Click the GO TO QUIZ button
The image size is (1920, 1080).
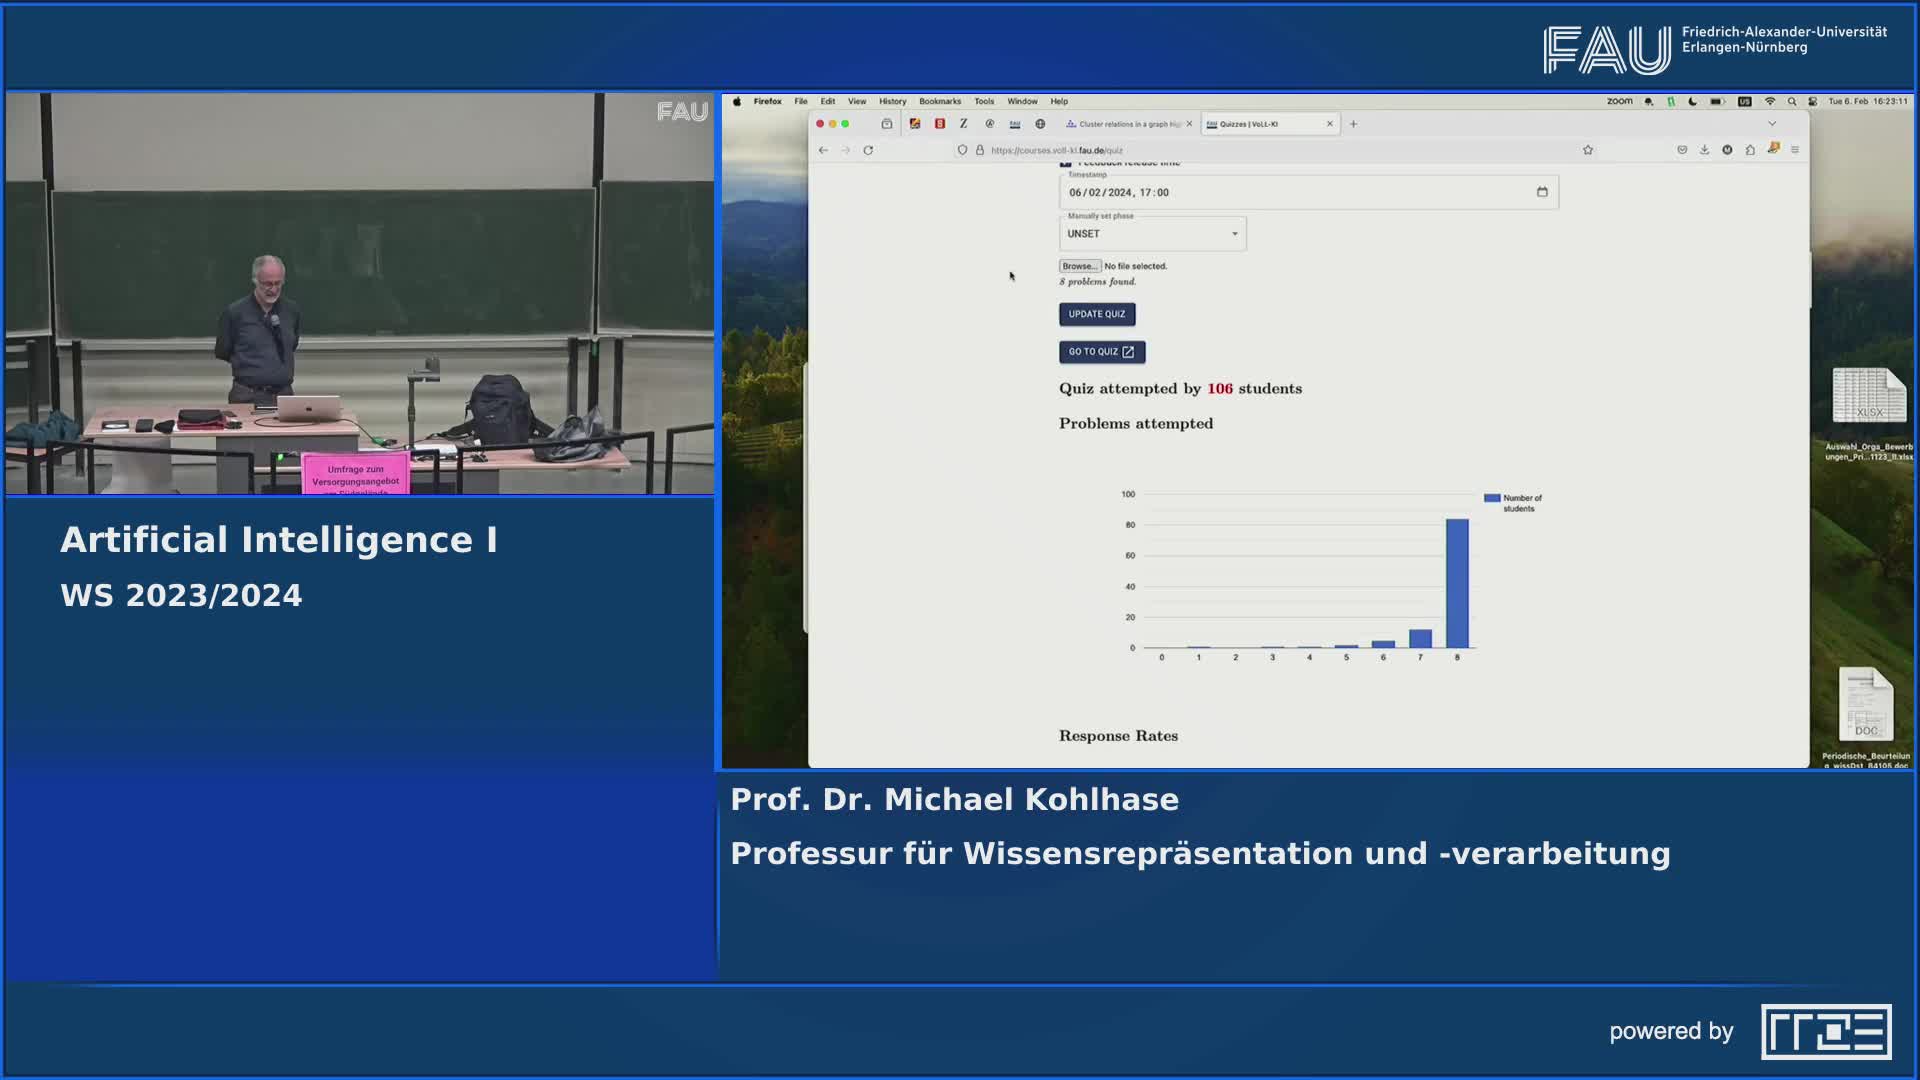pos(1101,352)
